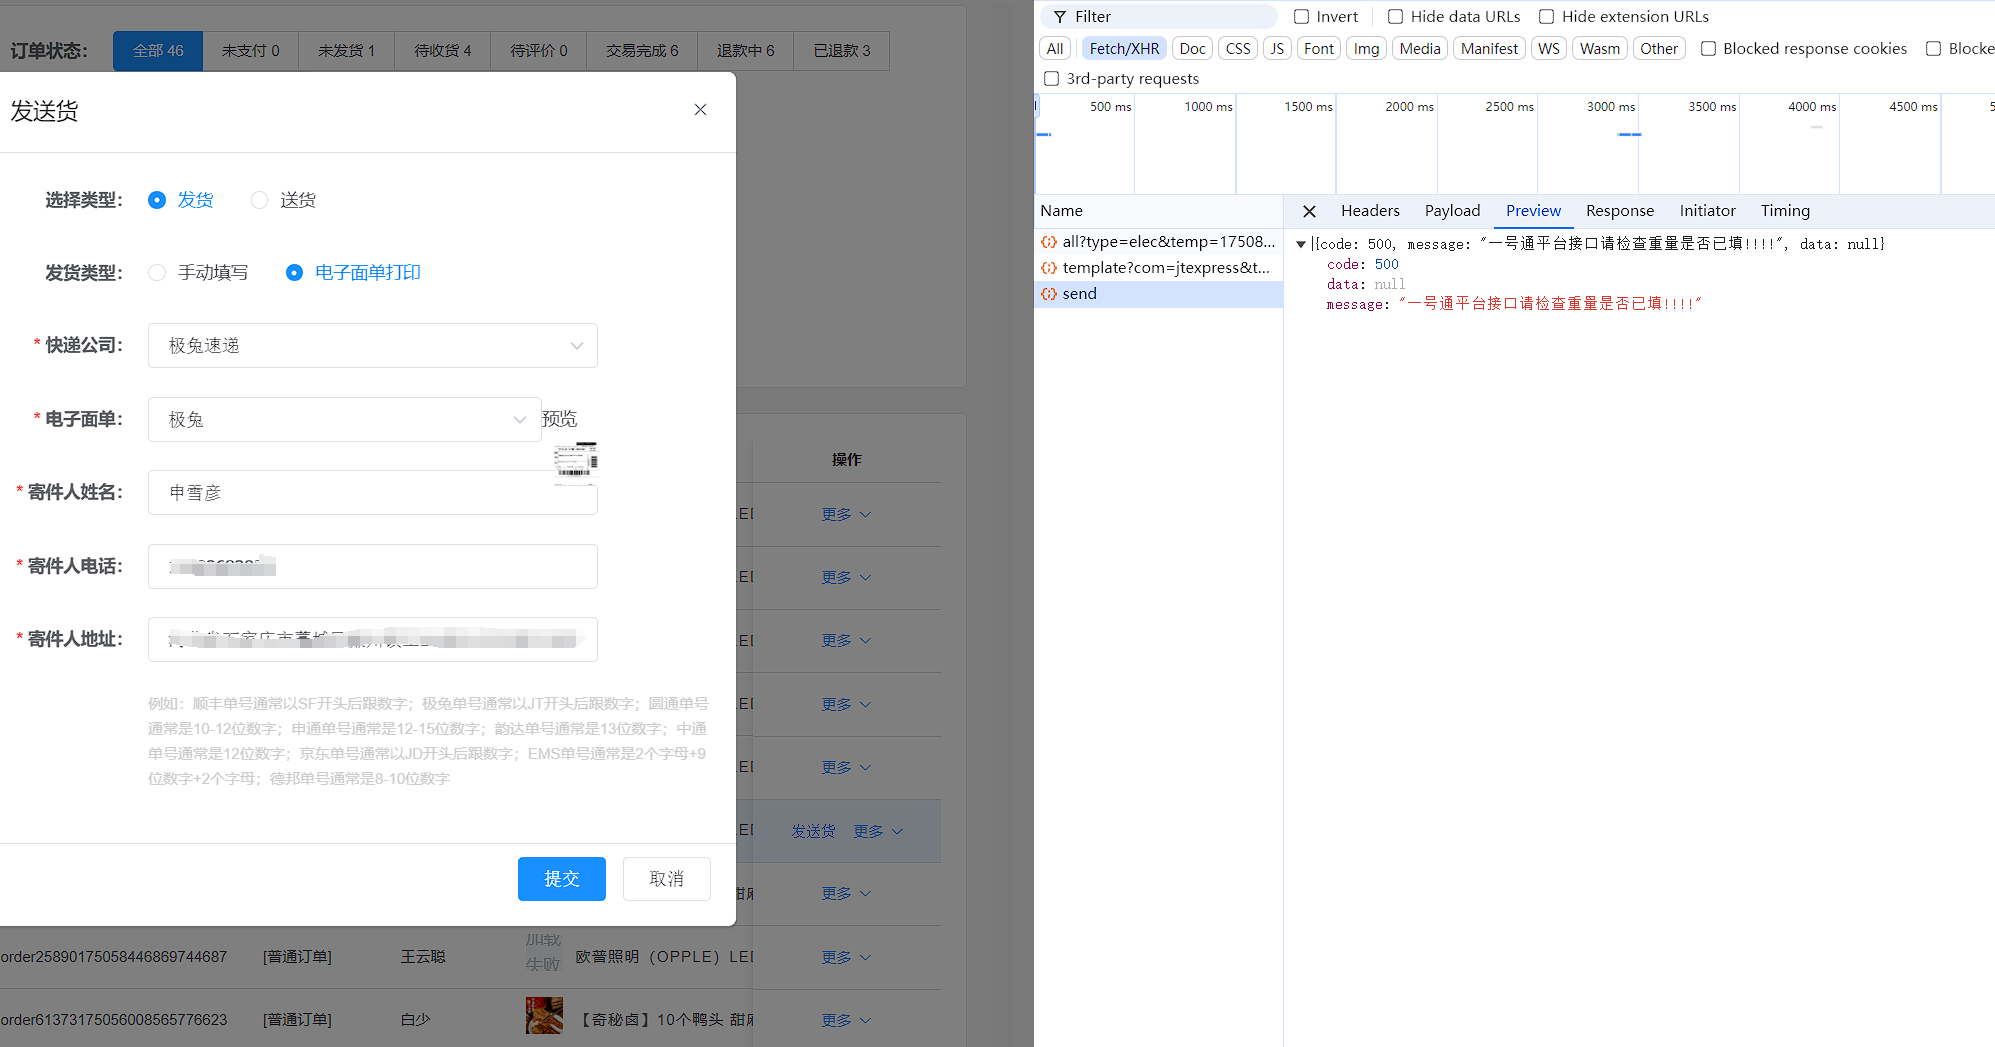
Task: Tick the 3rd-party requests checkbox
Action: (1052, 79)
